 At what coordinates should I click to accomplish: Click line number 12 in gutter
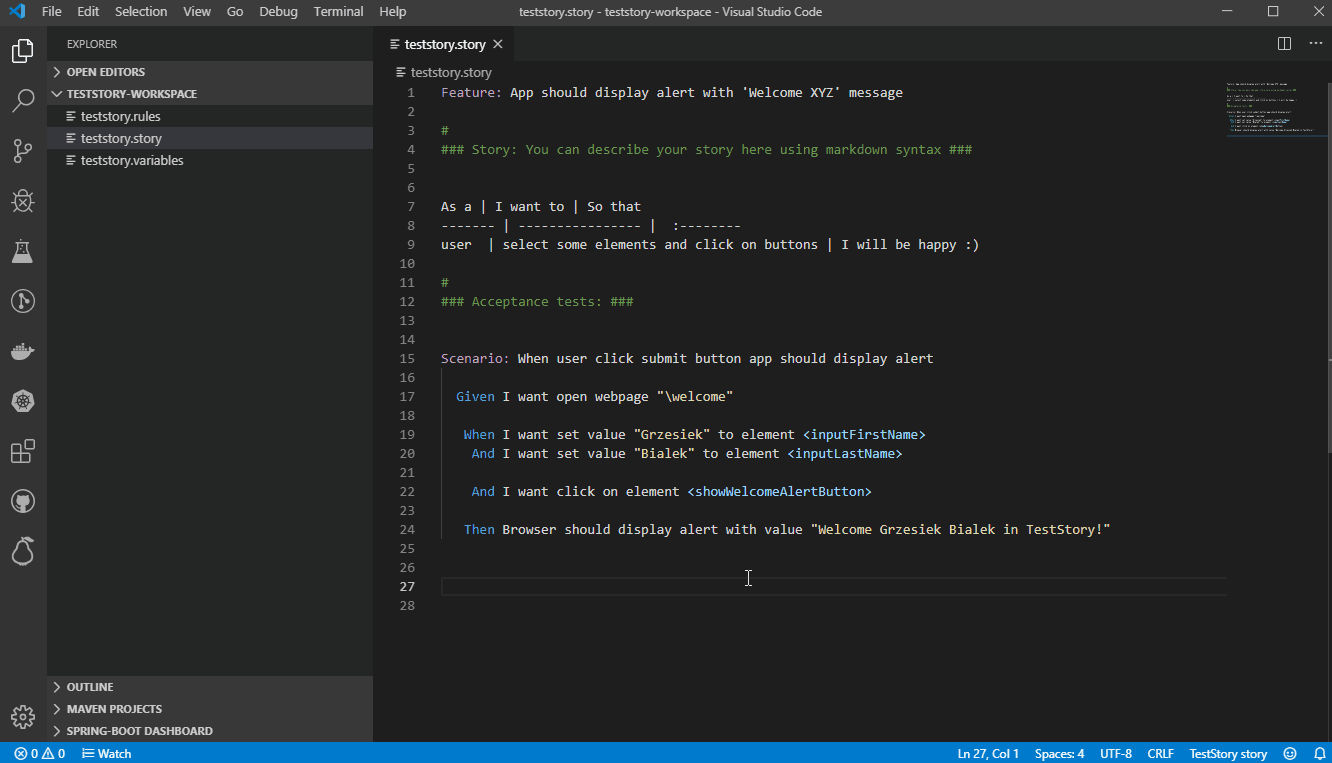406,301
